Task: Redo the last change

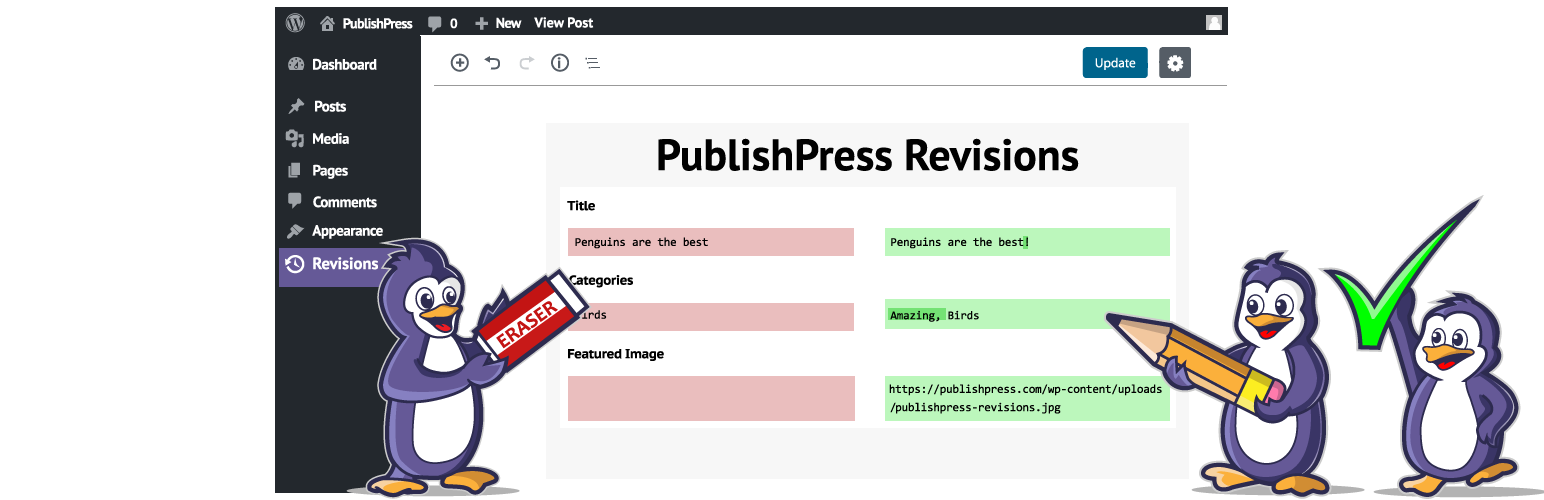Action: (526, 63)
